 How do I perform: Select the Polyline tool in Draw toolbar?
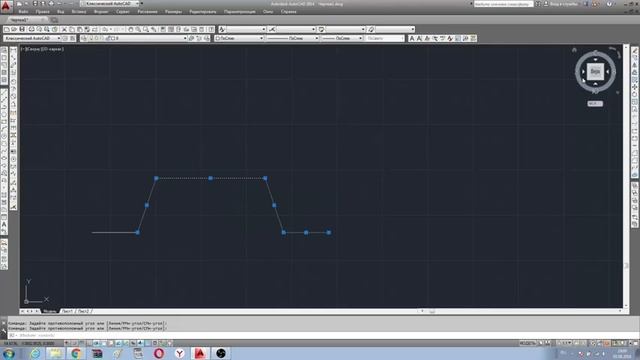(4, 106)
